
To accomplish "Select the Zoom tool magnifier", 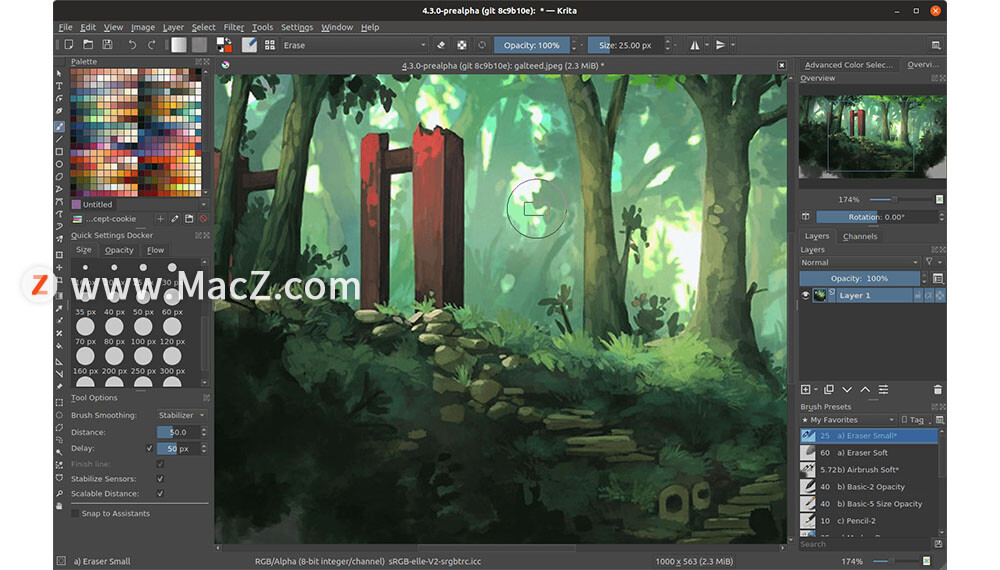I will coord(59,493).
